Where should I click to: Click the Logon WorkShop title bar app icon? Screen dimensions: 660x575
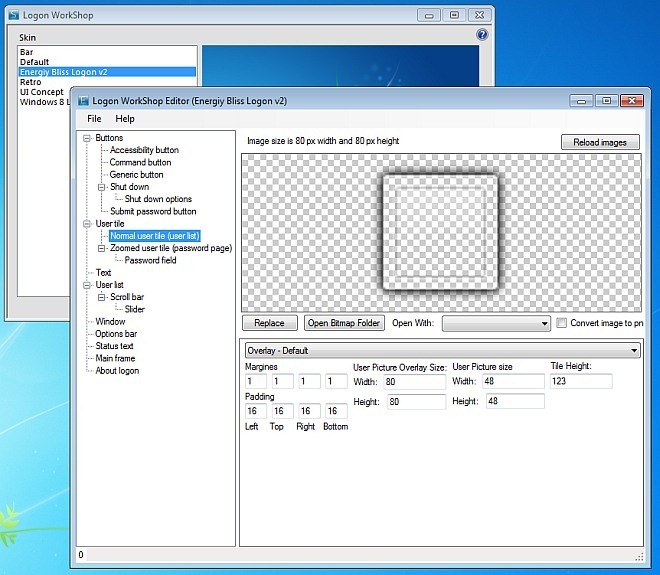pos(14,15)
